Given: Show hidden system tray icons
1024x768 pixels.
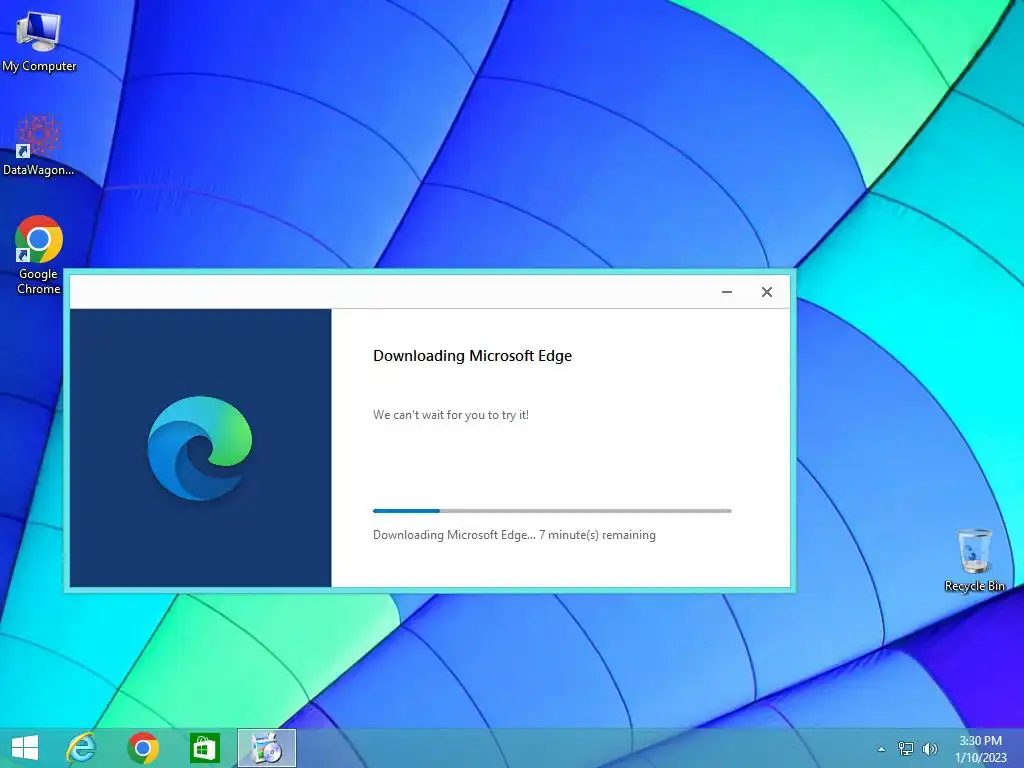Looking at the screenshot, I should (x=882, y=749).
